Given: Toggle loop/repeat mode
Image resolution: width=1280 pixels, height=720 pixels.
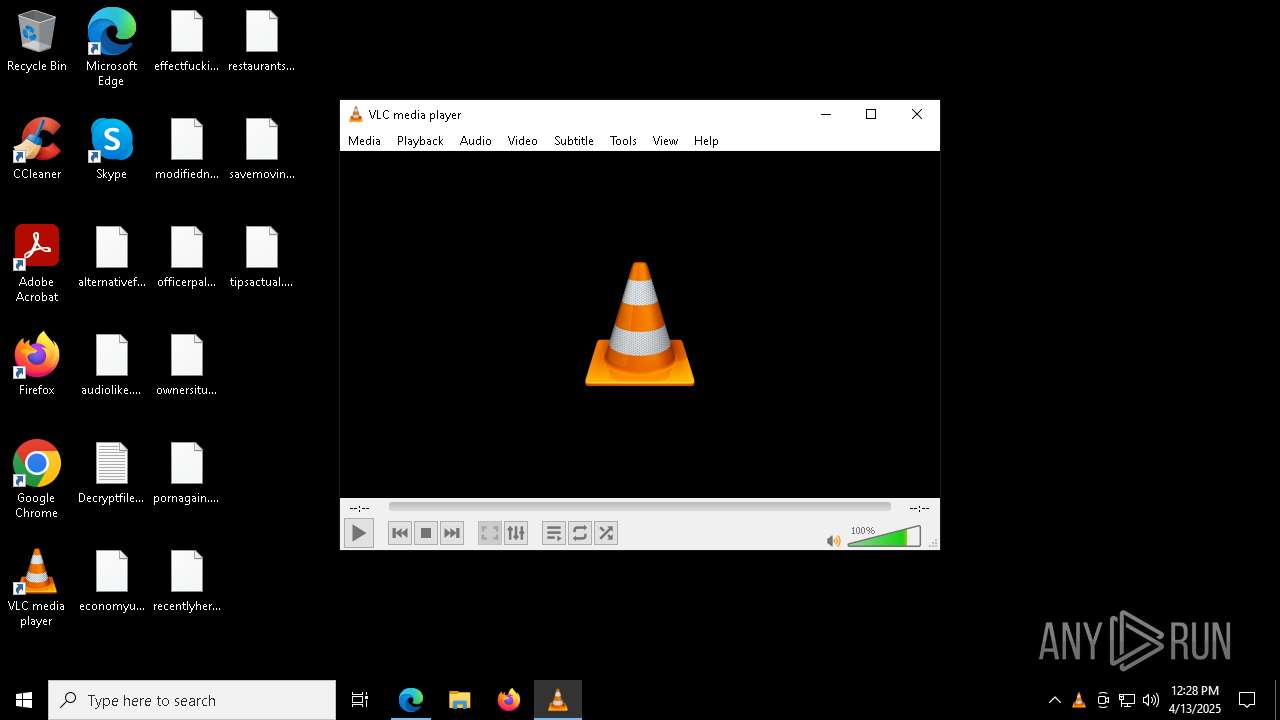Looking at the screenshot, I should [580, 533].
